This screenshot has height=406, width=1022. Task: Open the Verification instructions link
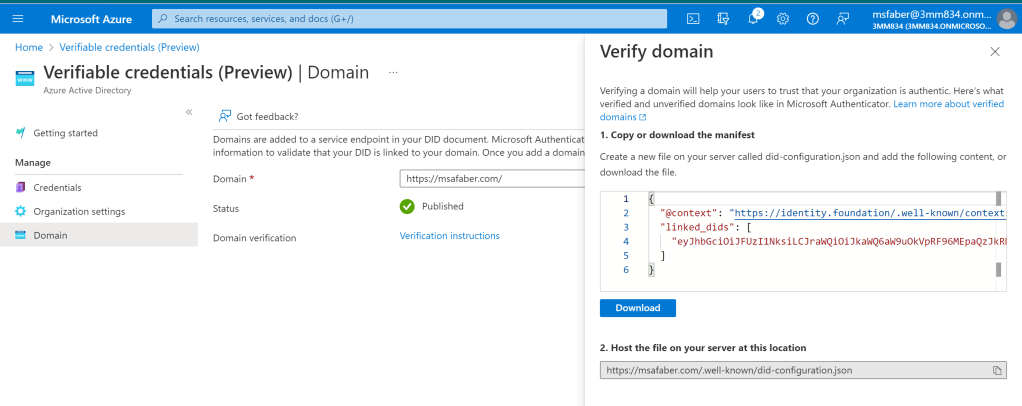click(449, 236)
